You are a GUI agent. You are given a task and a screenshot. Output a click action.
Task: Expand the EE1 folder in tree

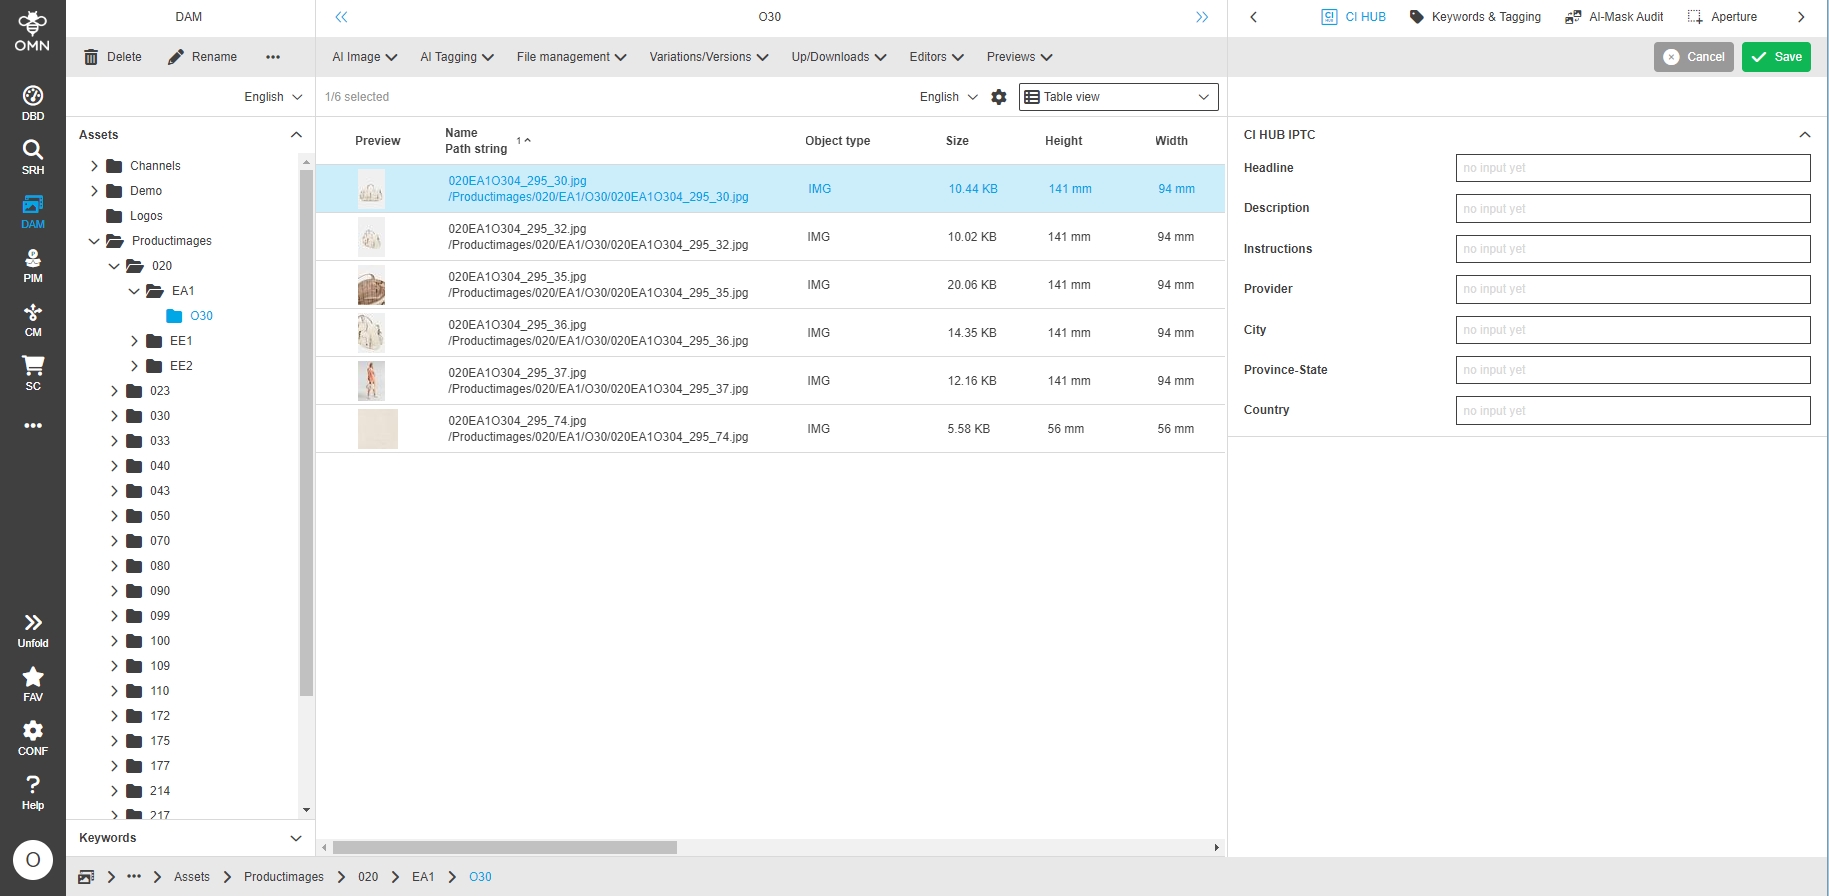[x=134, y=341]
